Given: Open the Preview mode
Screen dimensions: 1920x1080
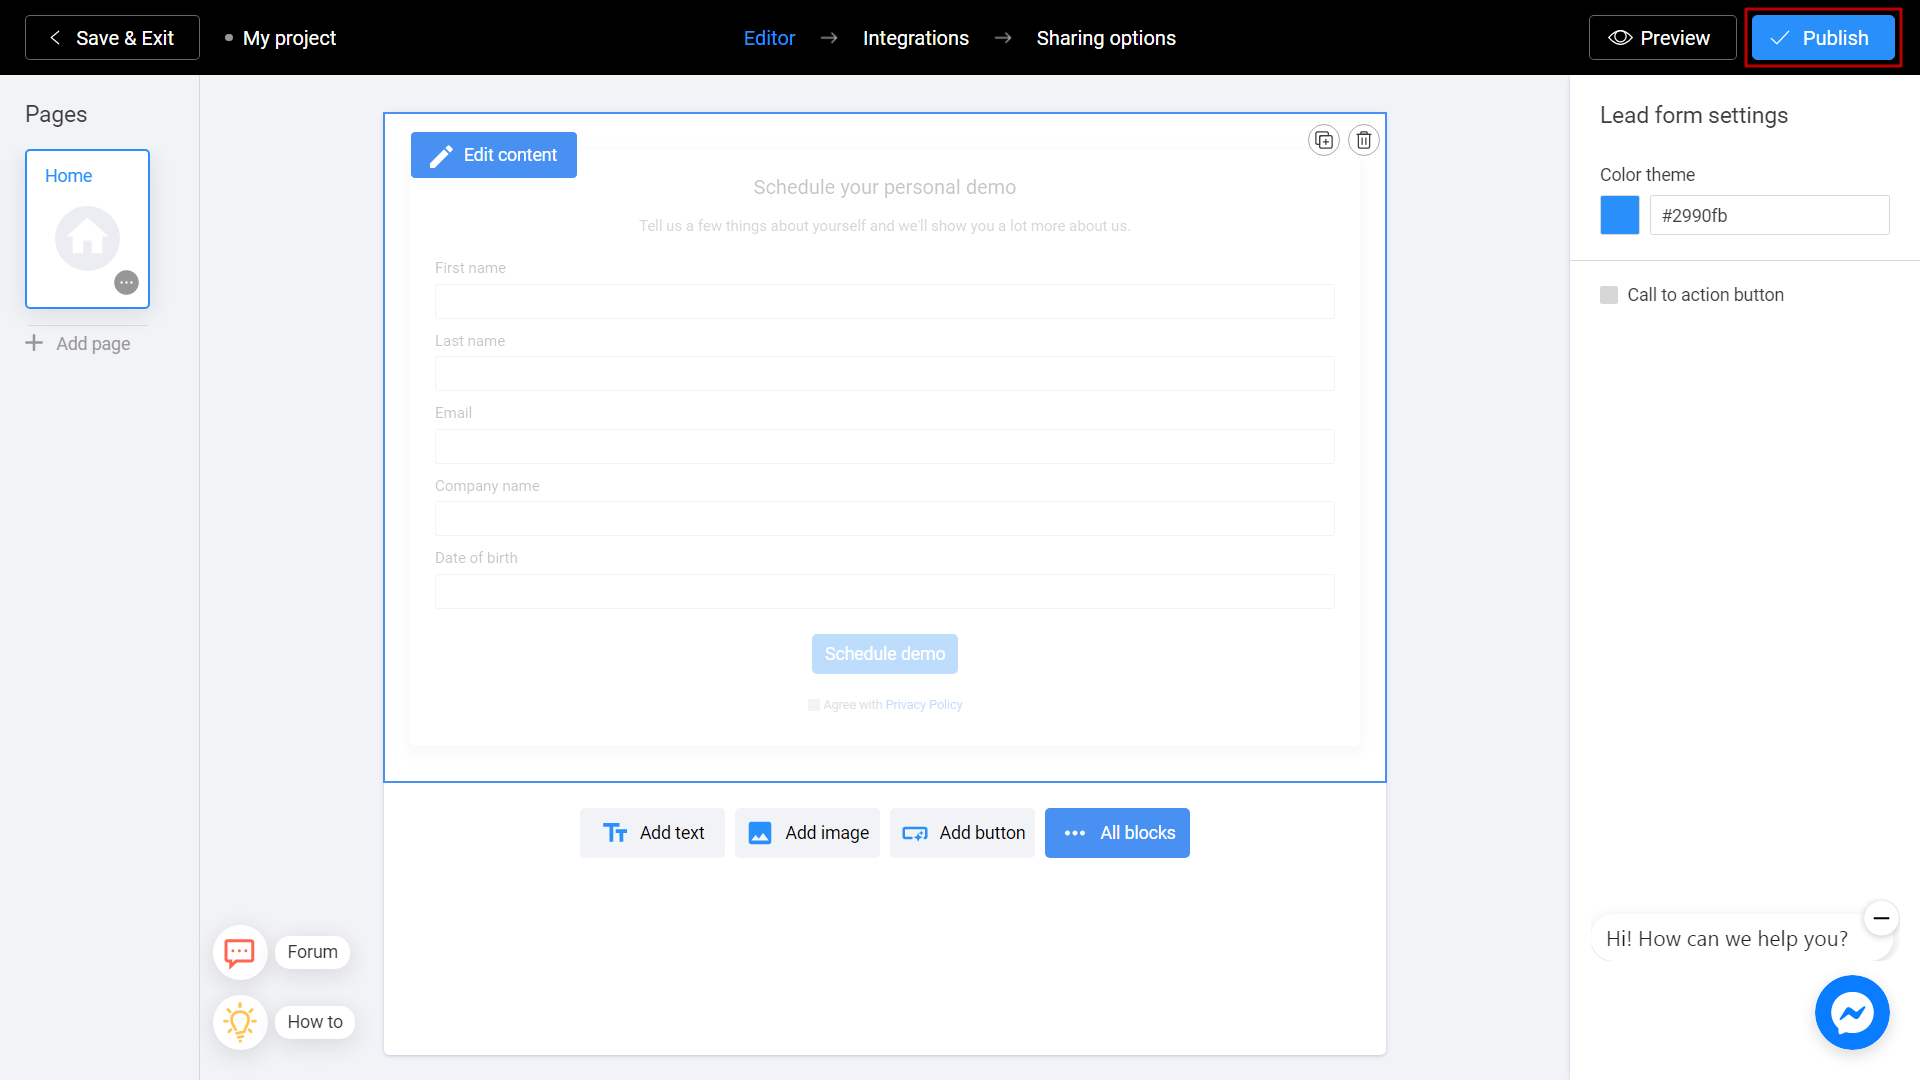Looking at the screenshot, I should pyautogui.click(x=1662, y=38).
